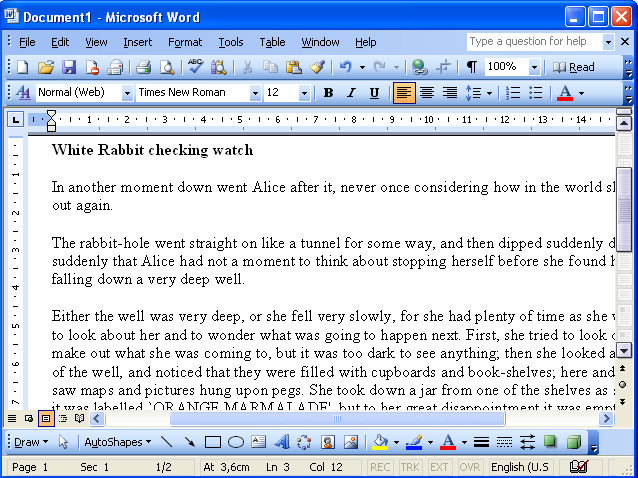Viewport: 638px width, 478px height.
Task: Switch to Normal view in view buttons
Action: click(x=12, y=418)
